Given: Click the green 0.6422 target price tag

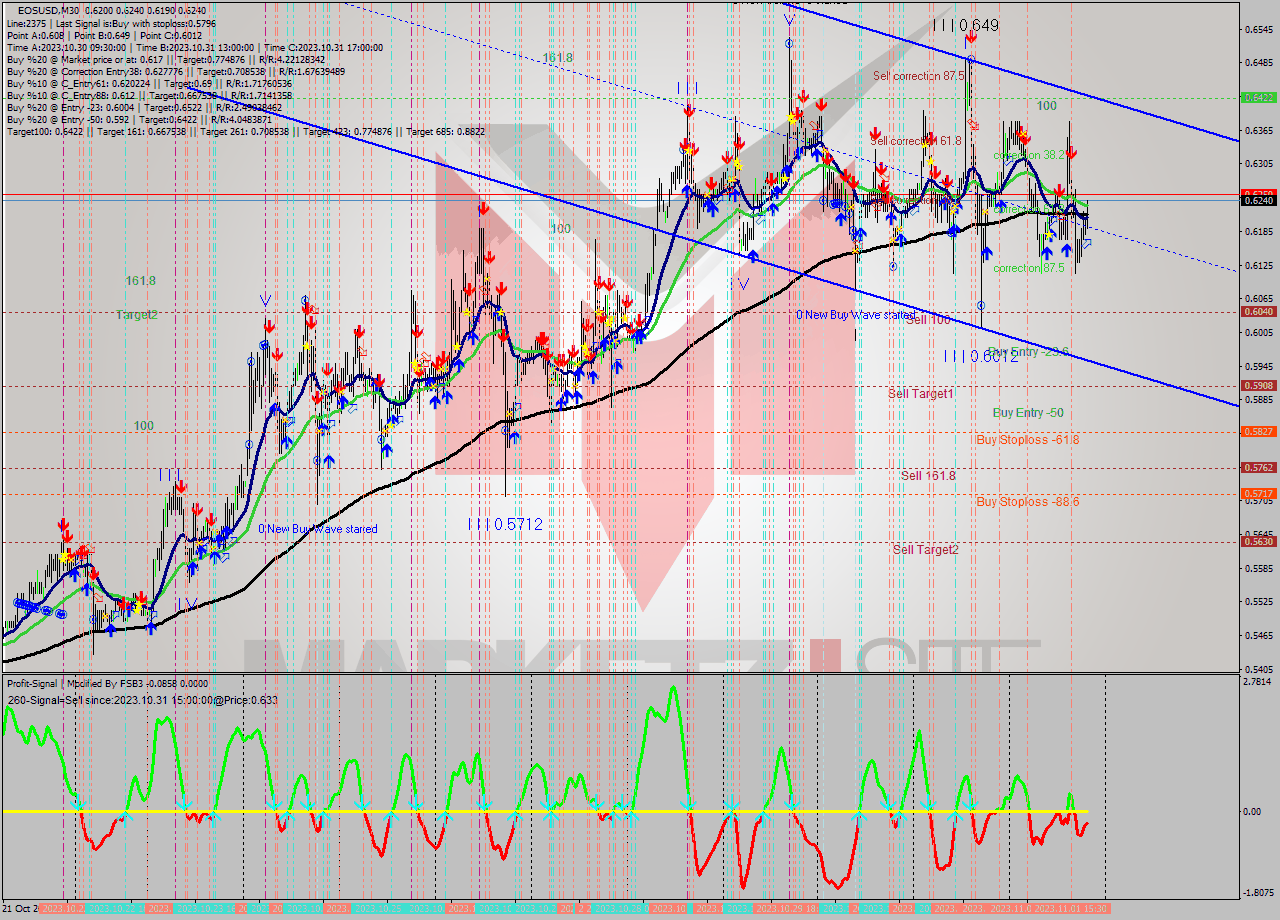Looking at the screenshot, I should tap(1257, 98).
